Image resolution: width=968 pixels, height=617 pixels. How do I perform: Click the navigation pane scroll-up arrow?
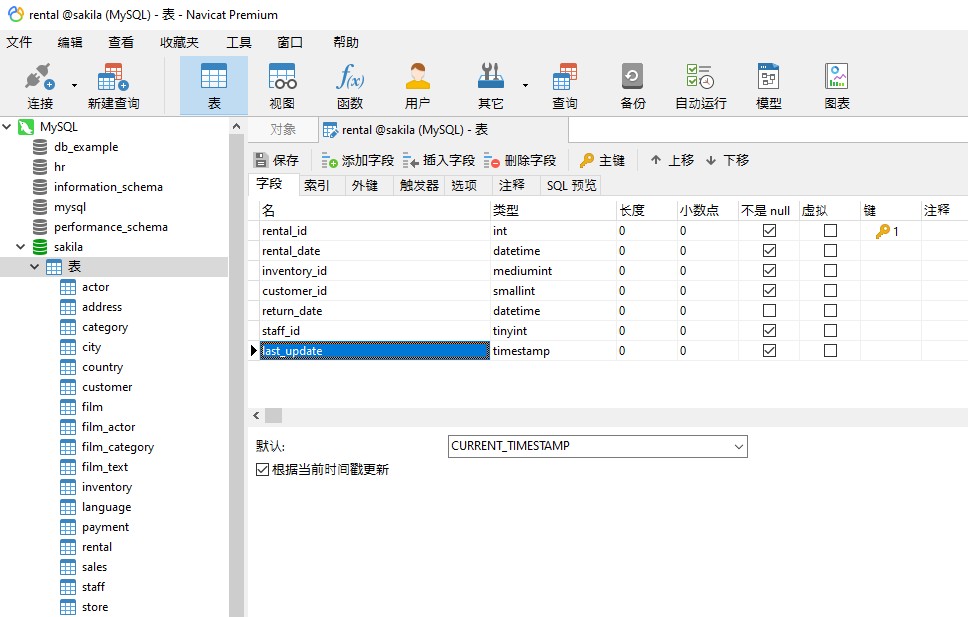pos(236,127)
